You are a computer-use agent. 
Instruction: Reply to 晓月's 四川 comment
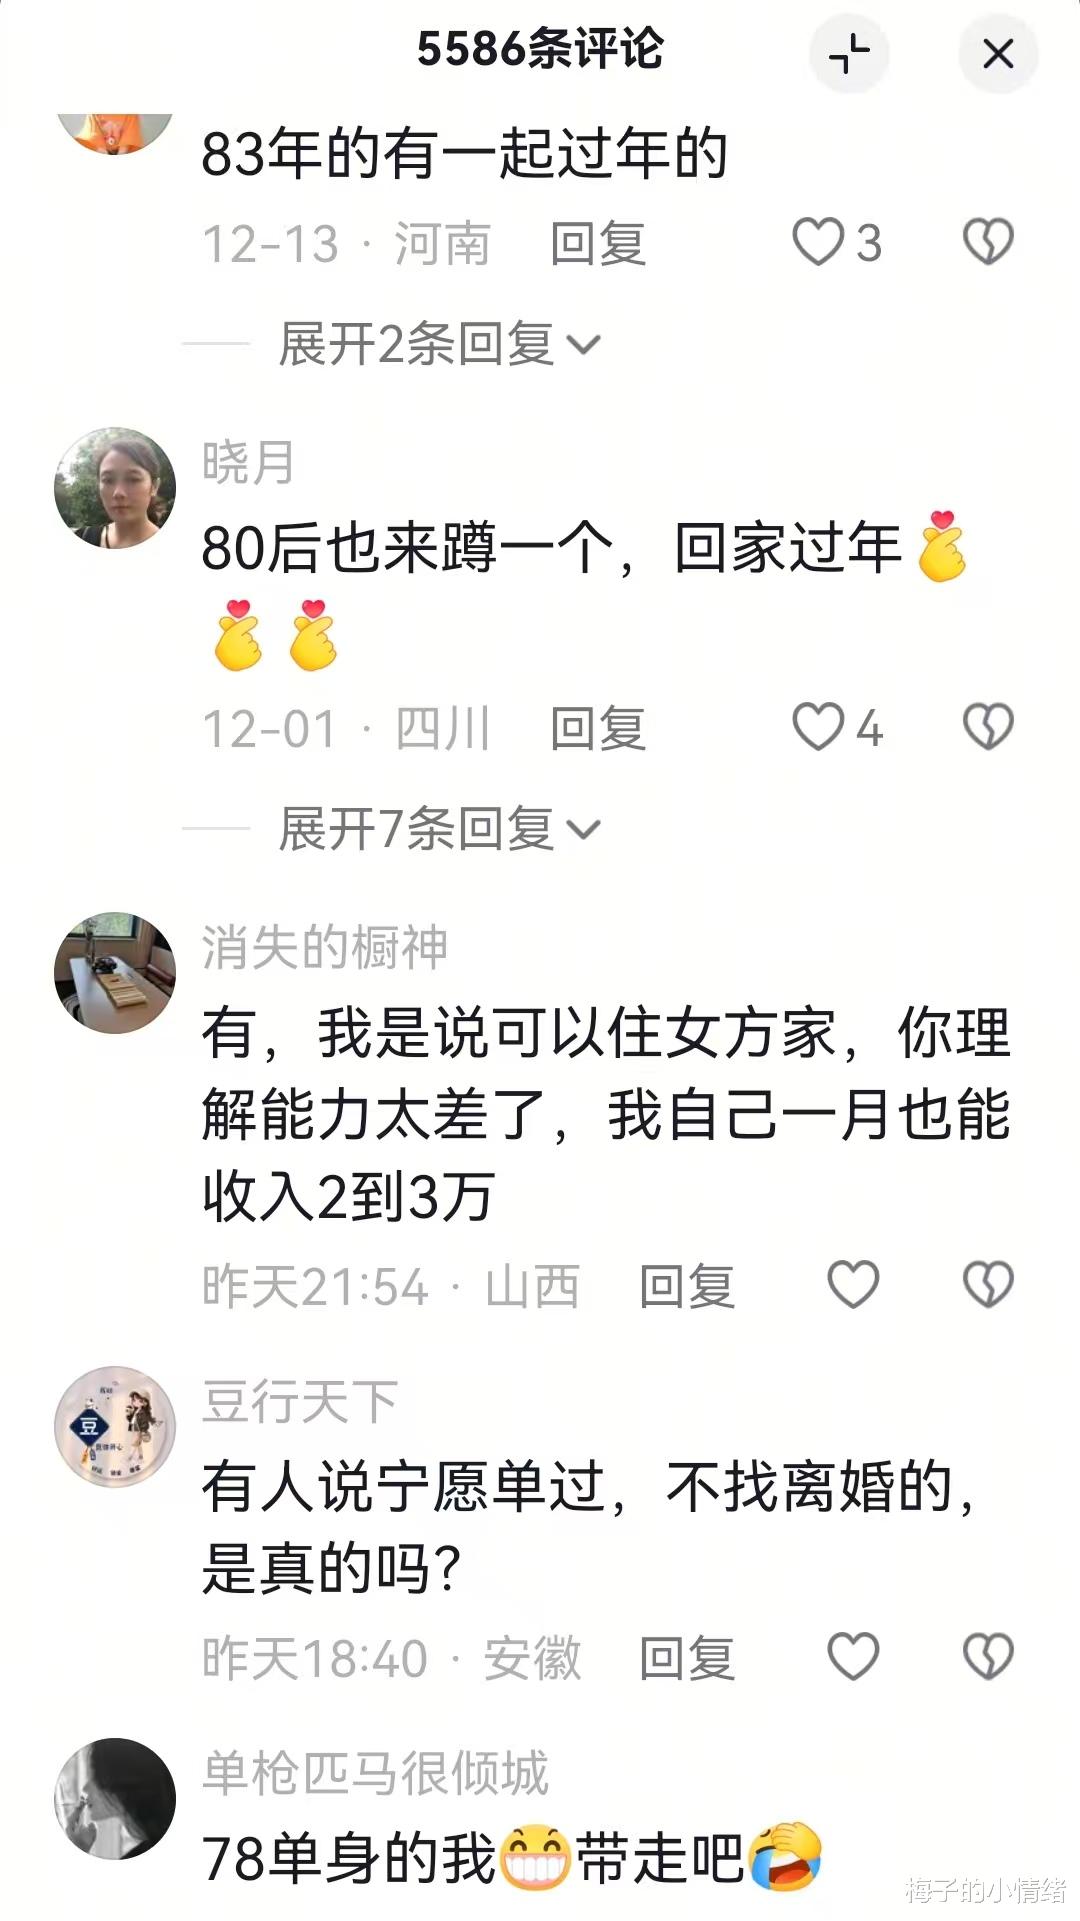pyautogui.click(x=598, y=728)
